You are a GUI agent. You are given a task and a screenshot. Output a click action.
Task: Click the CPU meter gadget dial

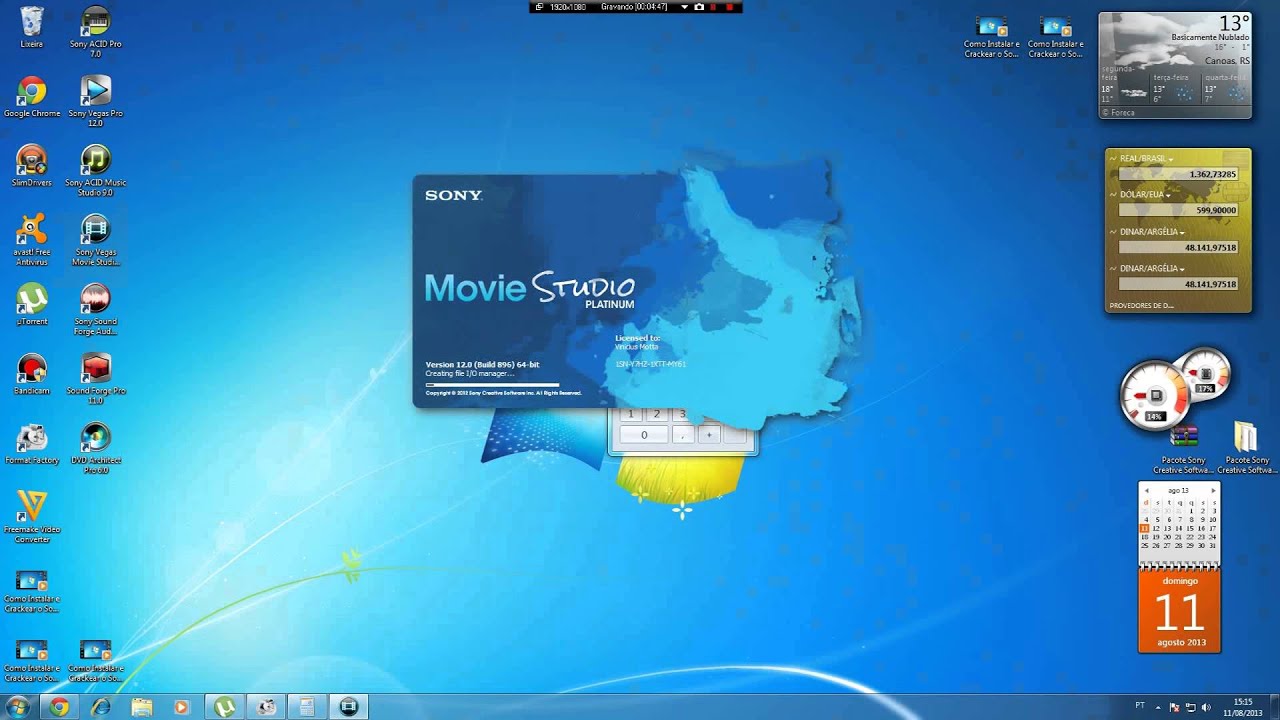point(1155,397)
